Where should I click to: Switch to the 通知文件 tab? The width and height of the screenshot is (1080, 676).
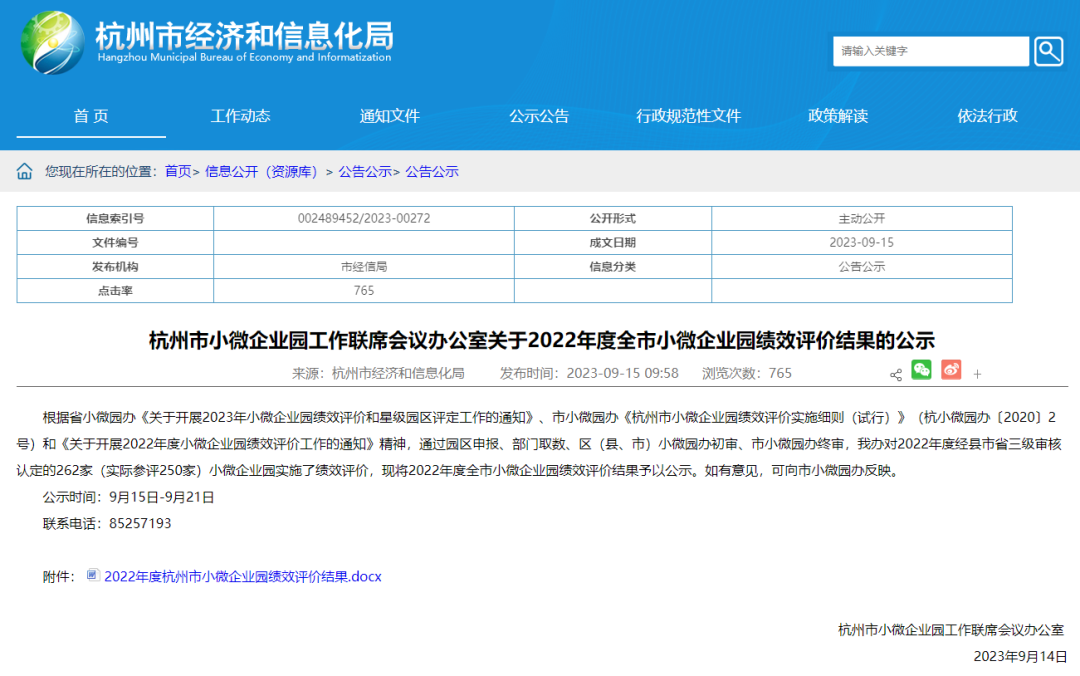pyautogui.click(x=390, y=115)
